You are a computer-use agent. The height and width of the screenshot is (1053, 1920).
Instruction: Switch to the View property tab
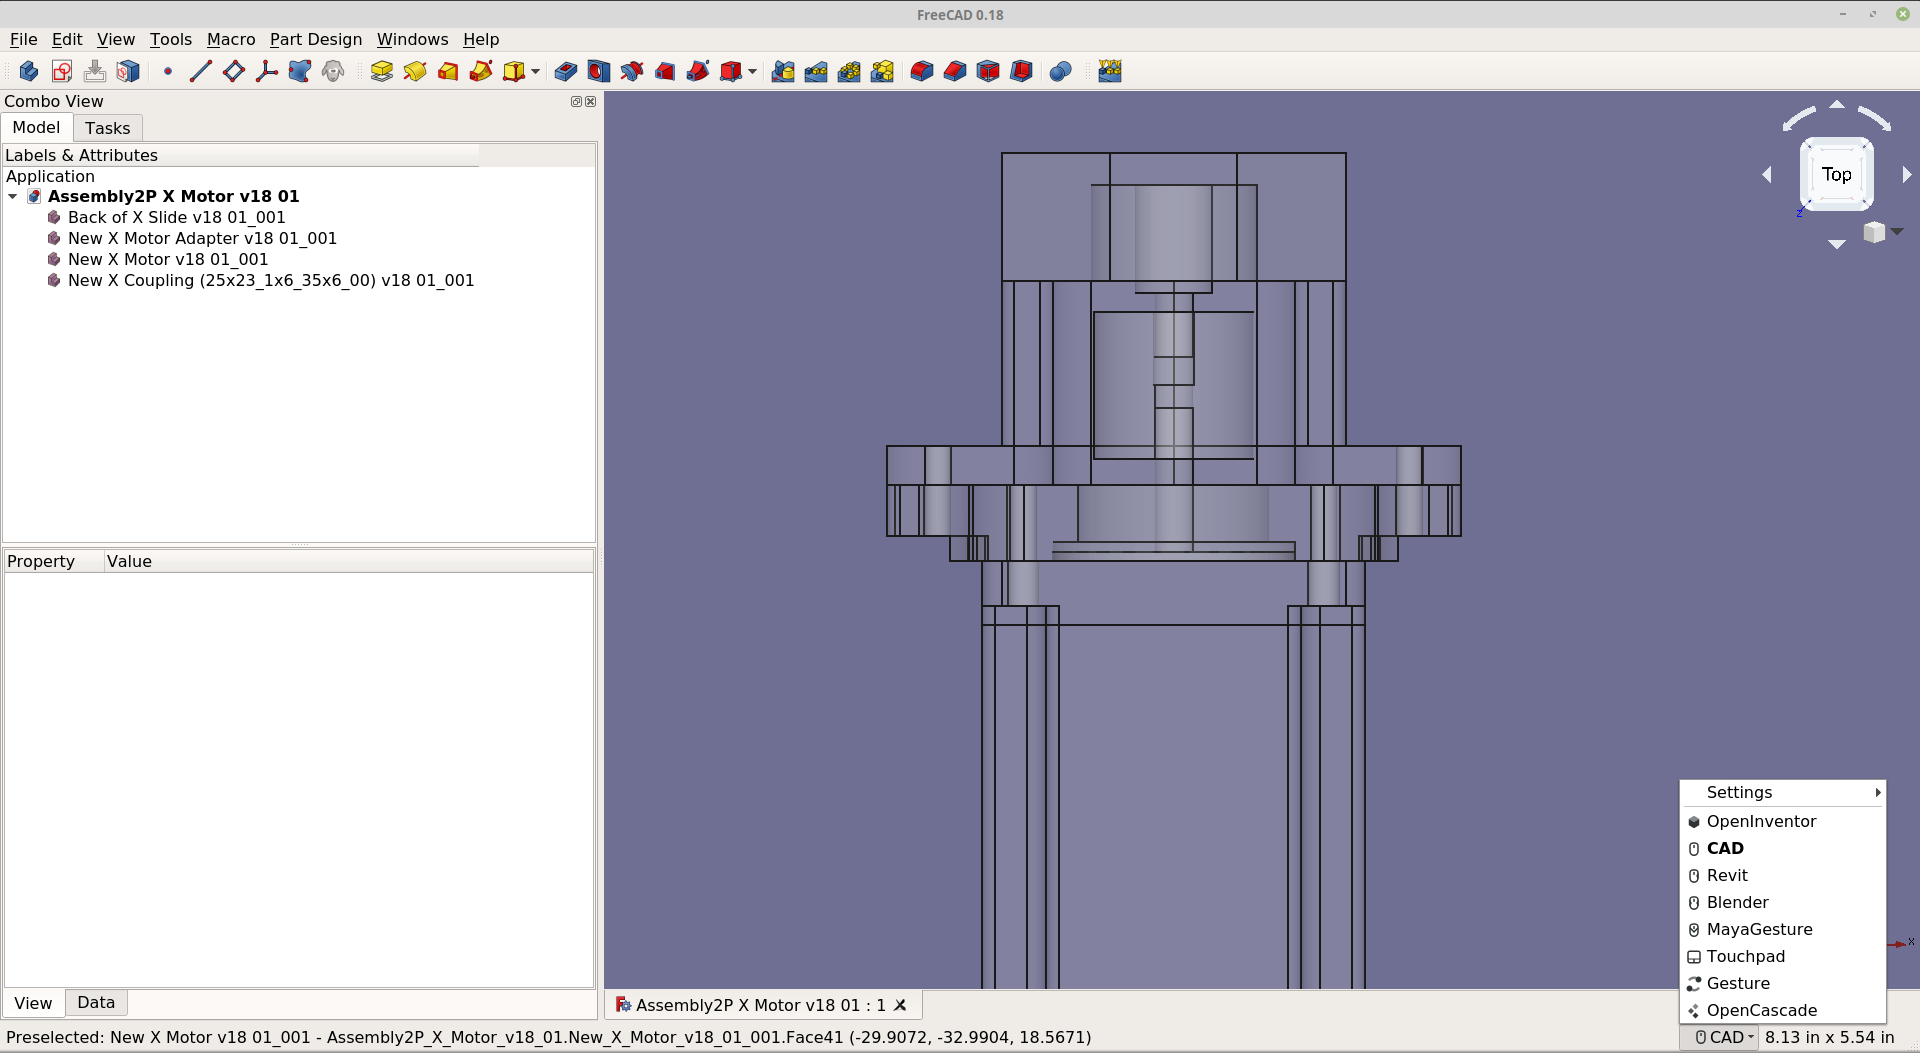33,1003
